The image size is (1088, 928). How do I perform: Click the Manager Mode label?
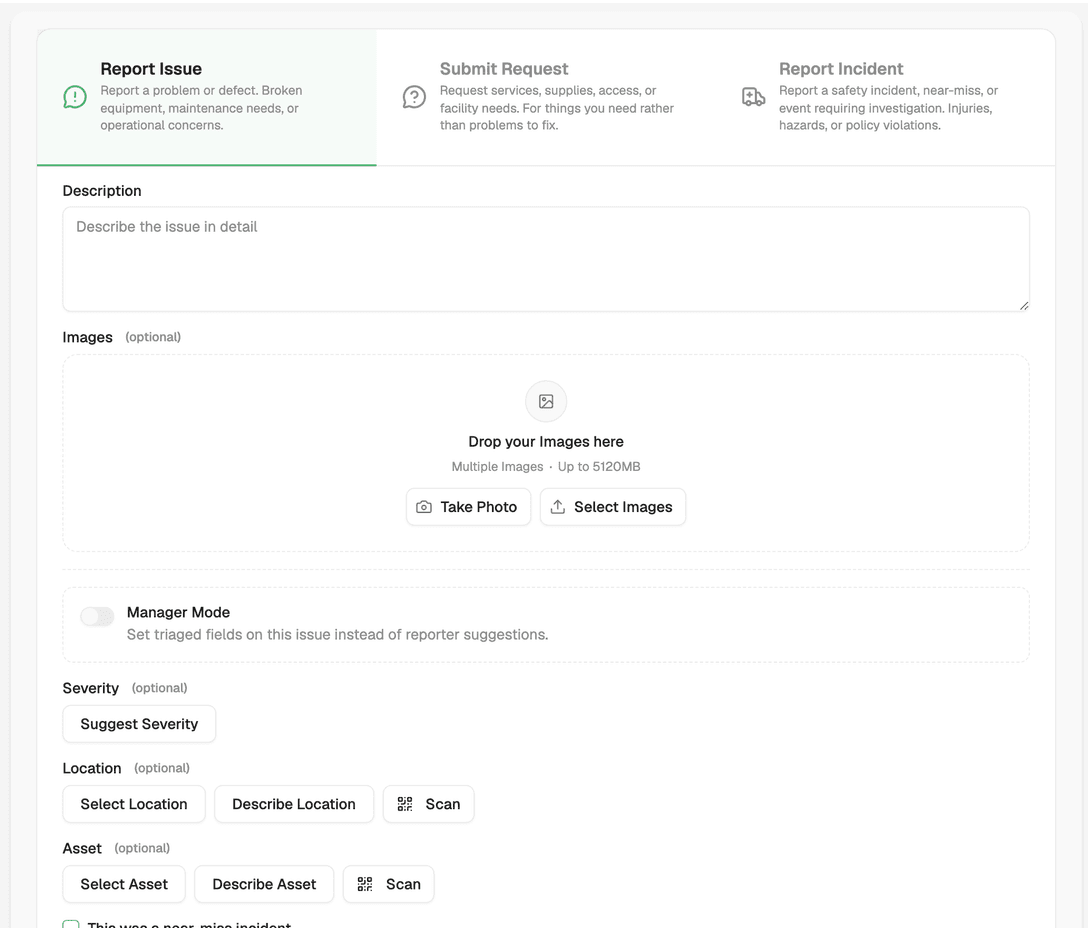[178, 612]
